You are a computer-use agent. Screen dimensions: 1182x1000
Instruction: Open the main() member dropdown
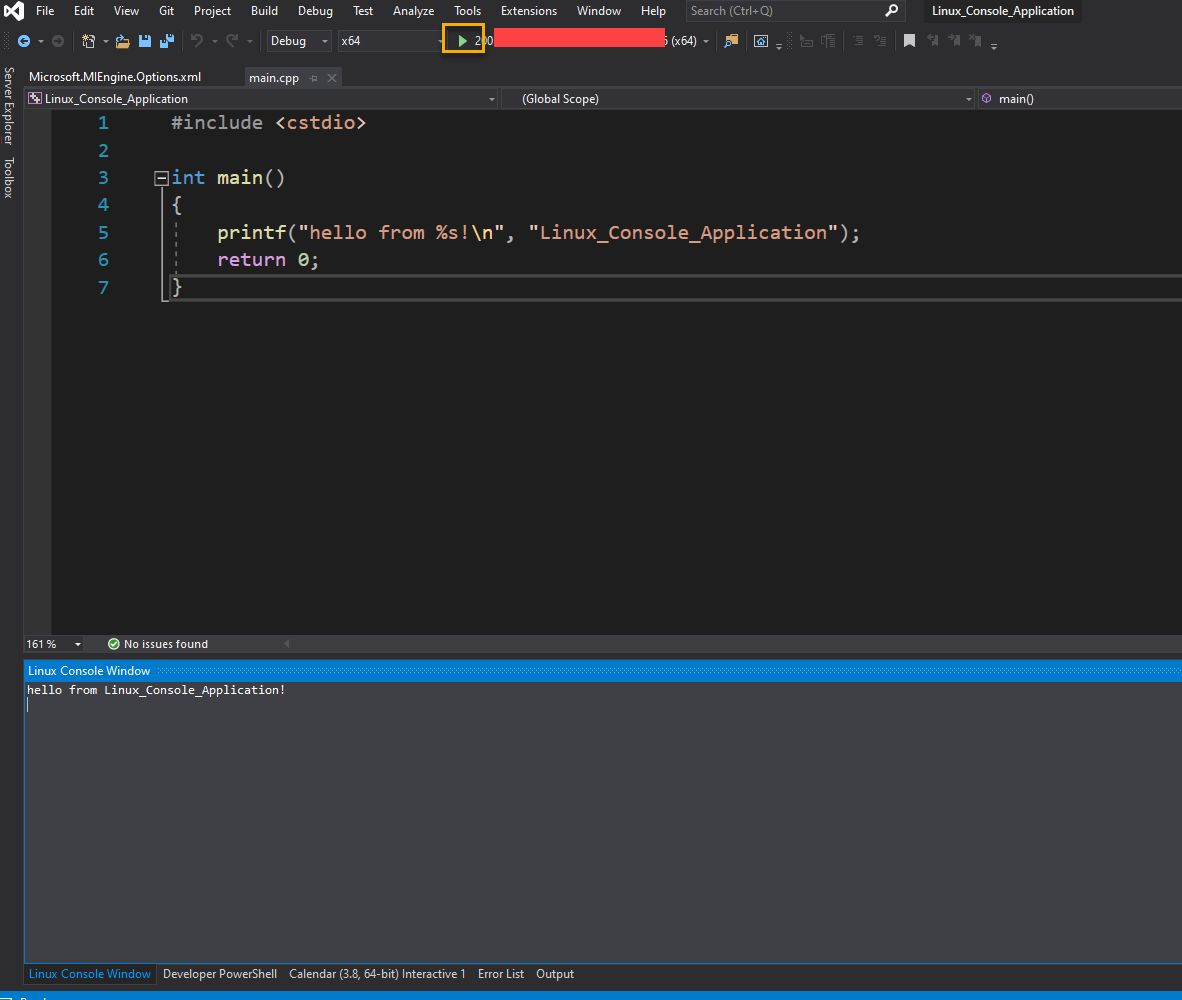pos(1080,99)
